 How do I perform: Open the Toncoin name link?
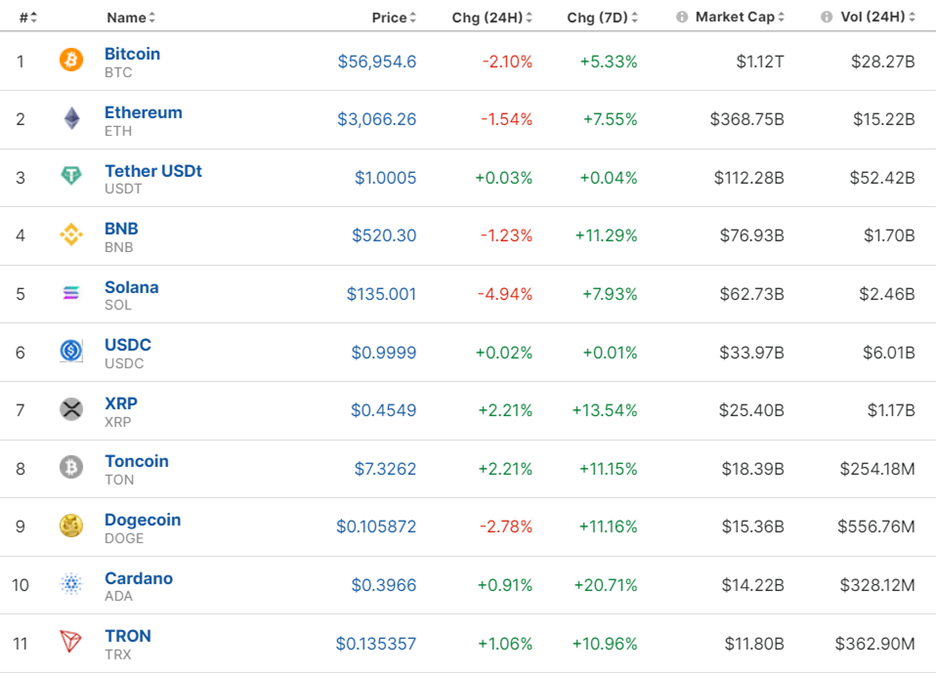coord(137,461)
